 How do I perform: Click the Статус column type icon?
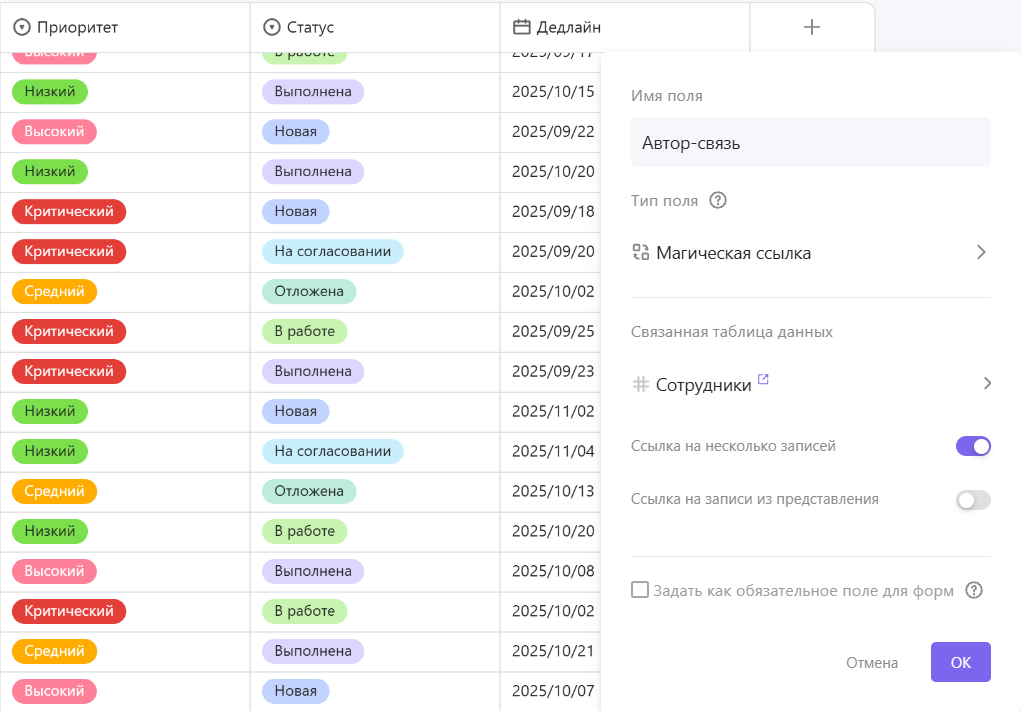pos(272,27)
